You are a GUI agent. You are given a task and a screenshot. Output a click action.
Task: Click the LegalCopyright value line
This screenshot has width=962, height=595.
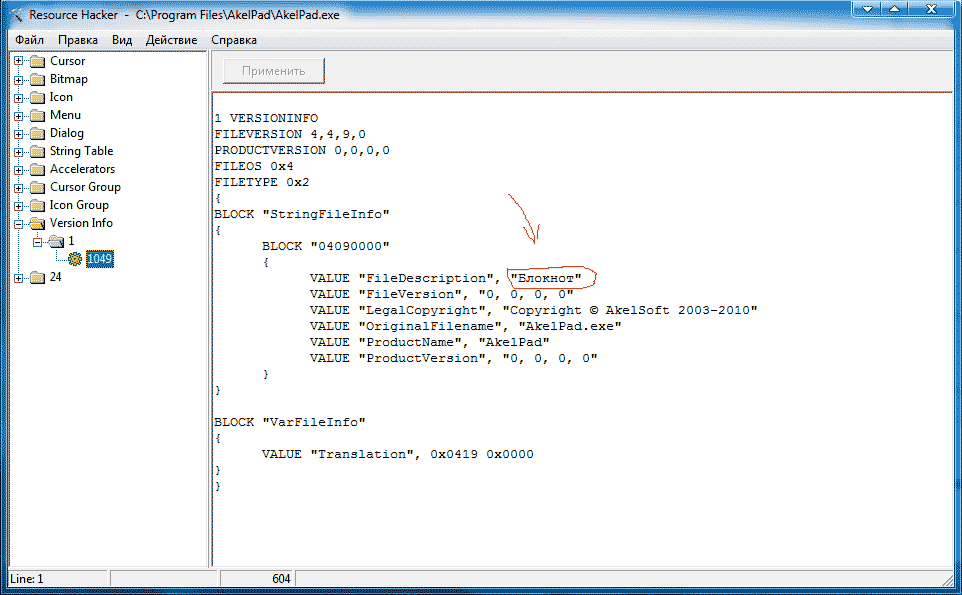click(x=534, y=310)
